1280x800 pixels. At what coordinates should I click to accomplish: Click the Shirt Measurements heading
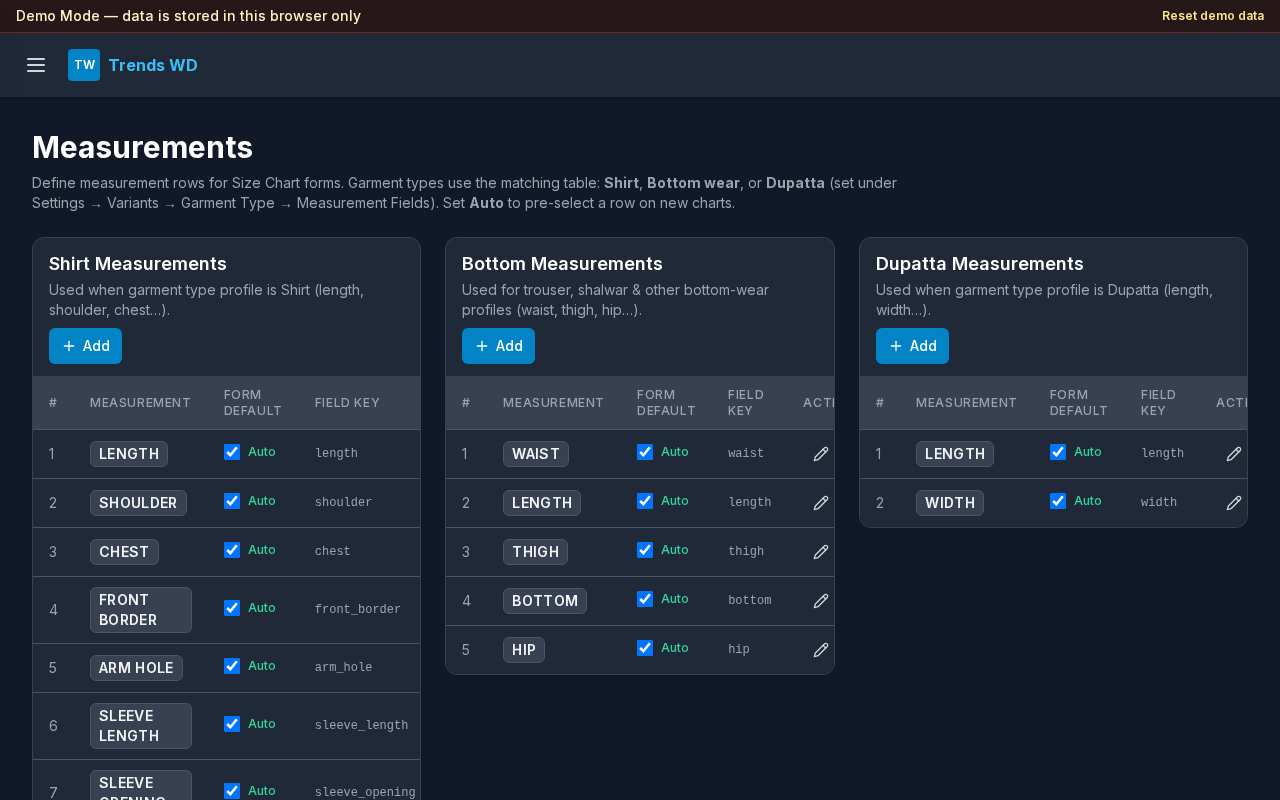(138, 264)
